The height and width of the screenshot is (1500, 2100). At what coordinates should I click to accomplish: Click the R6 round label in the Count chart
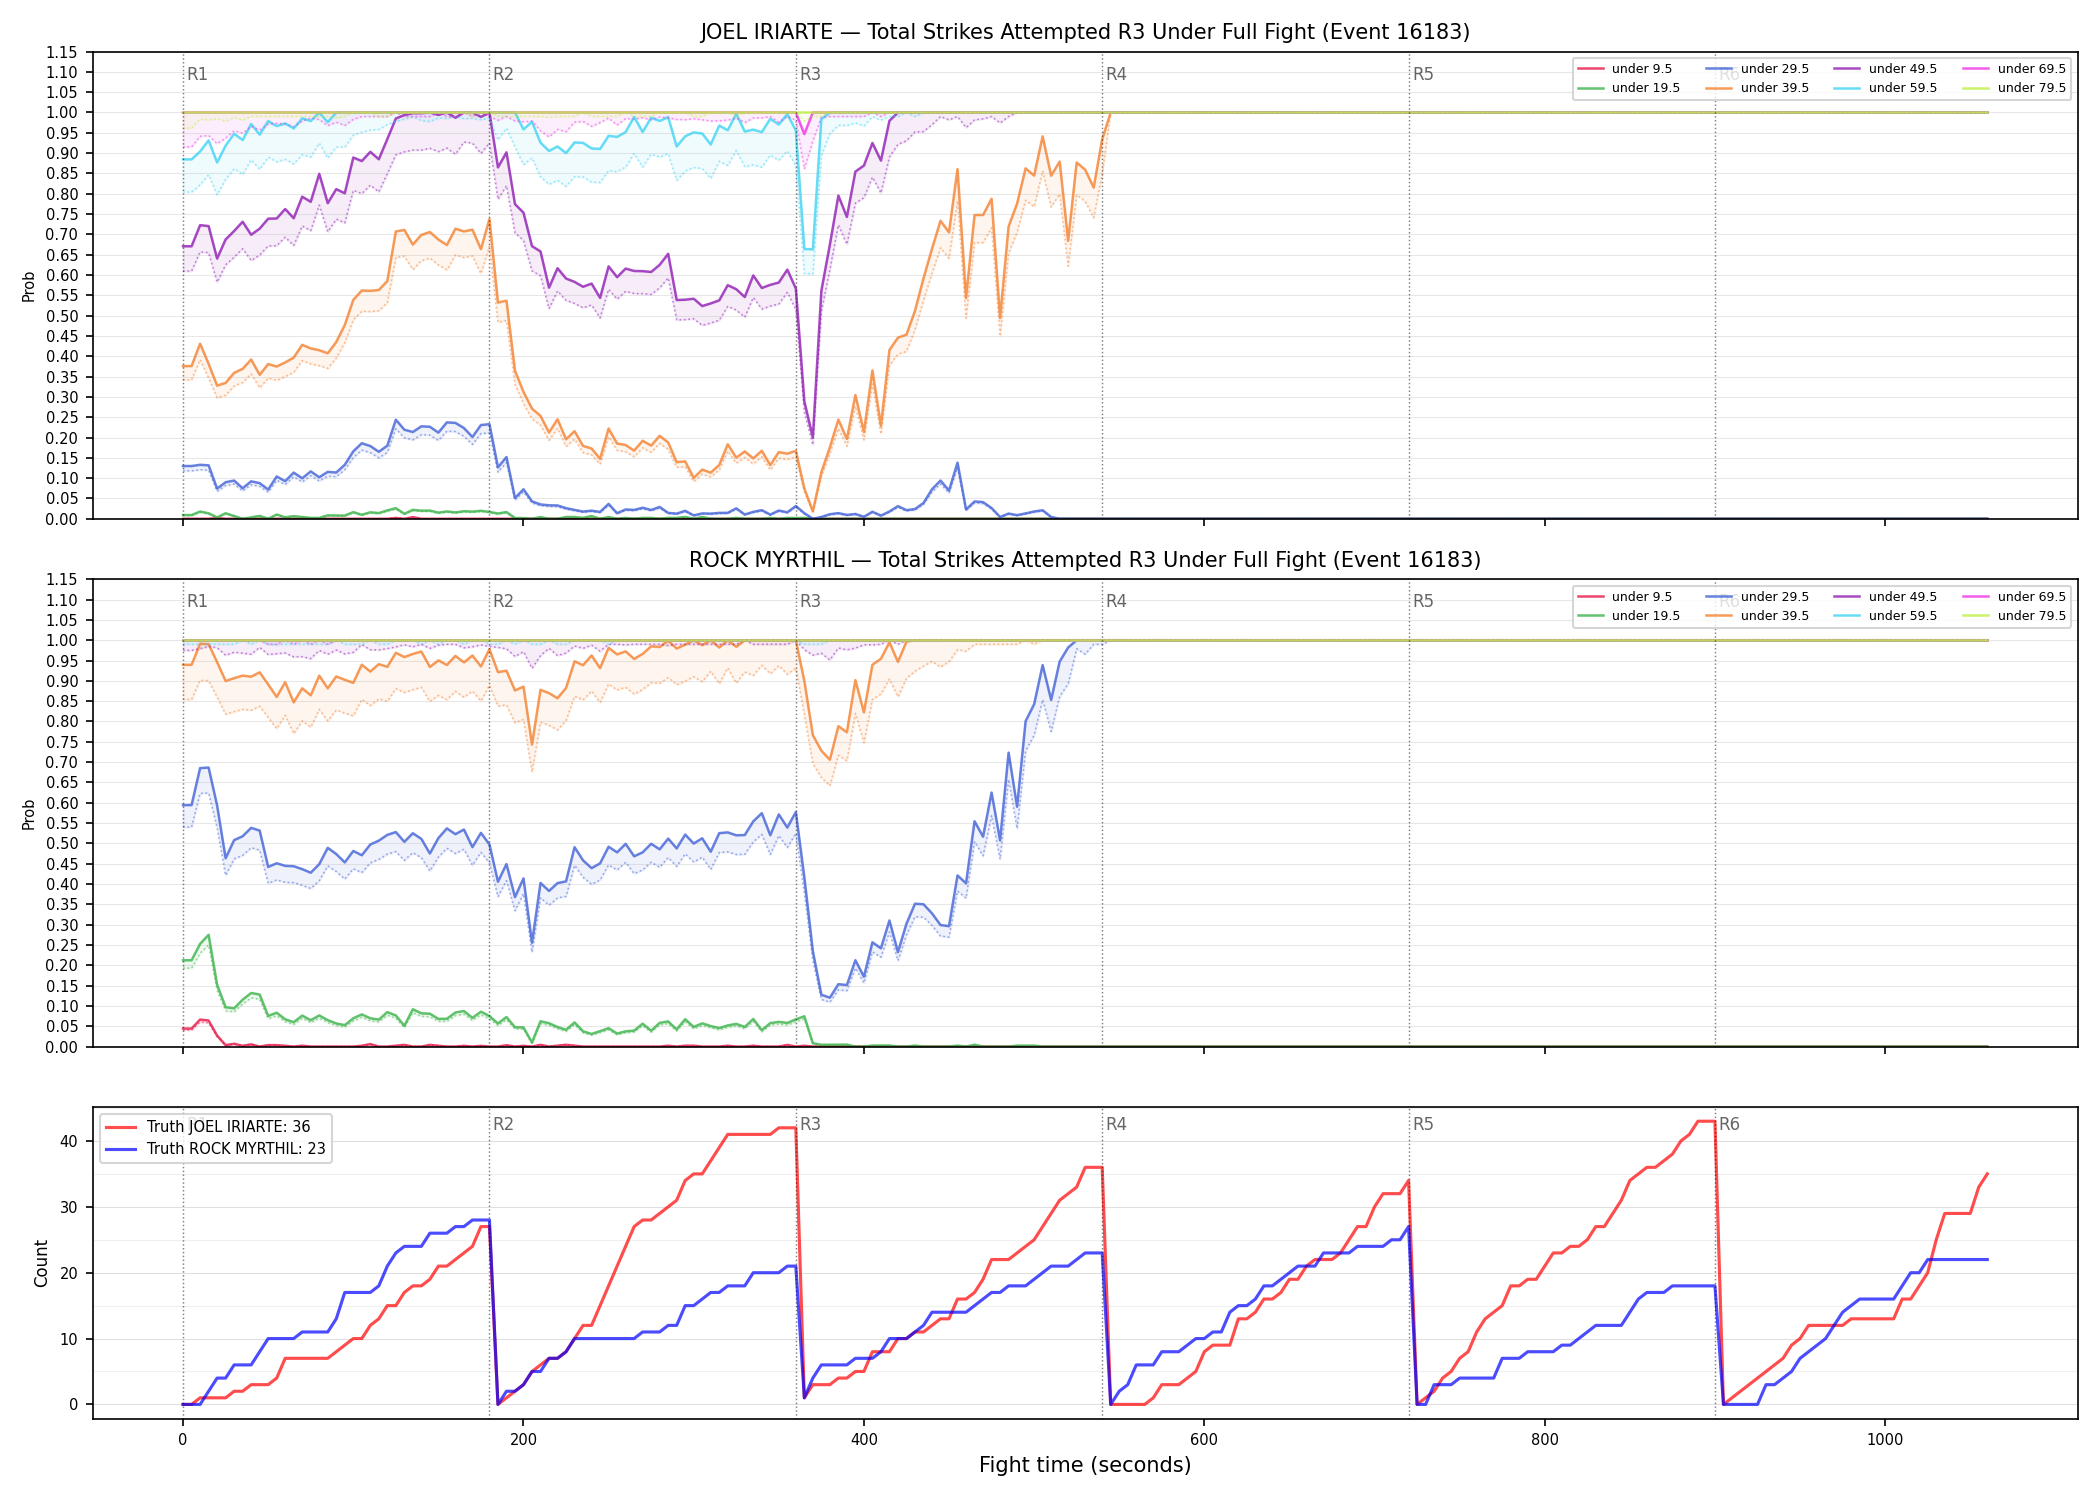point(1729,1125)
